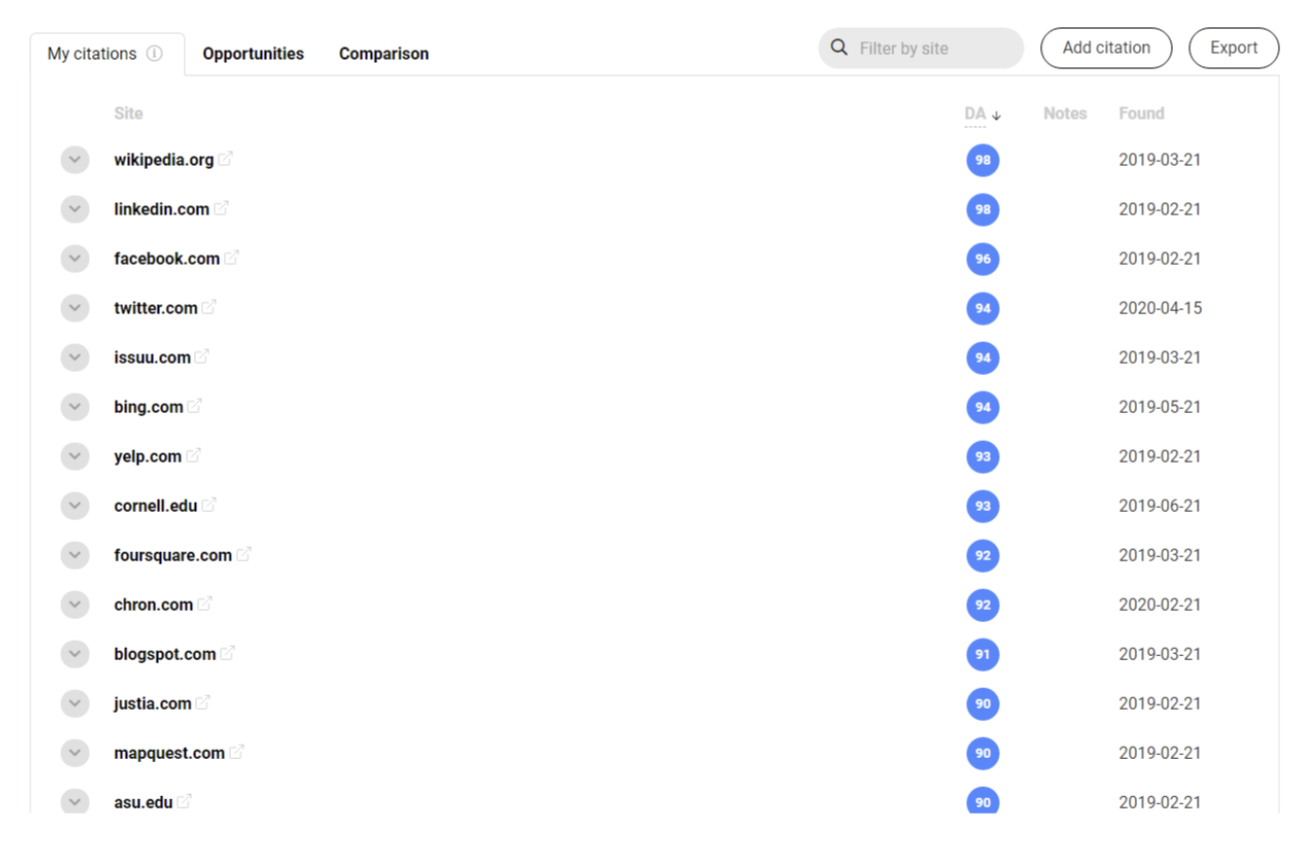Open external link icon beside mapquest.com
This screenshot has width=1310, height=850.
pos(237,752)
